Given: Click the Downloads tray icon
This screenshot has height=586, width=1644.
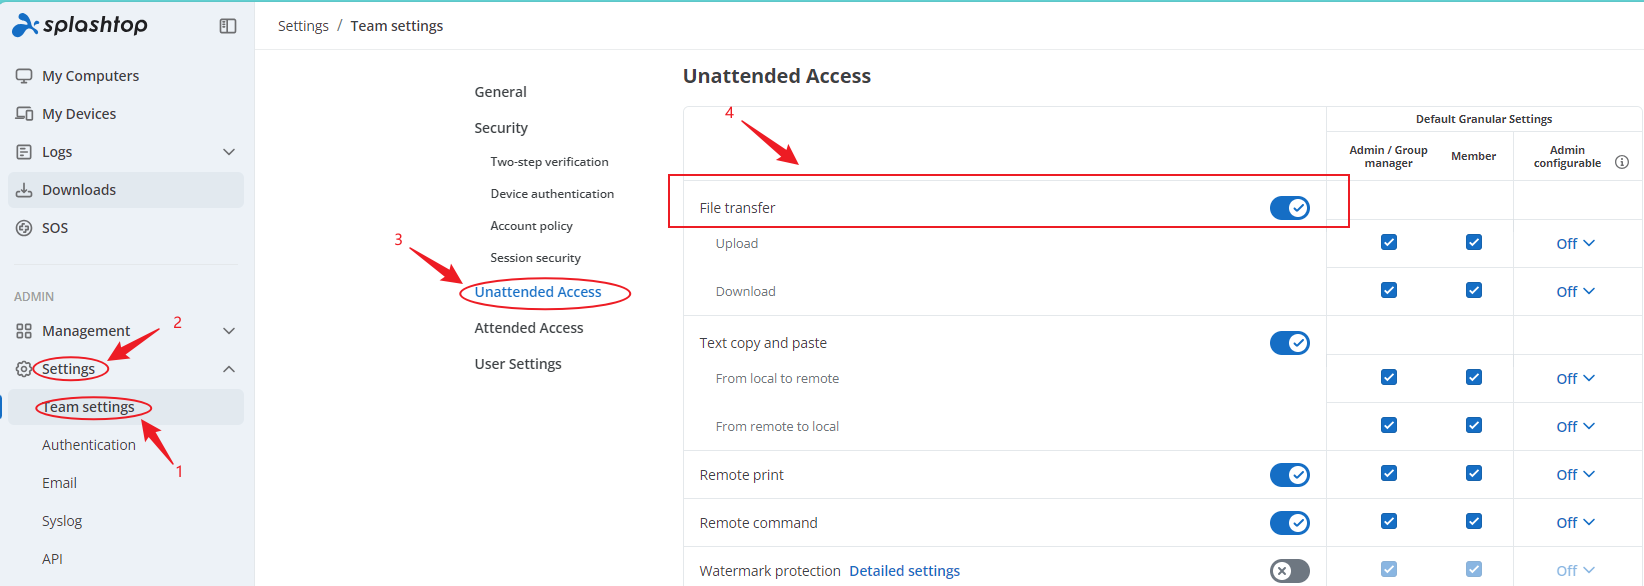Looking at the screenshot, I should pos(24,190).
